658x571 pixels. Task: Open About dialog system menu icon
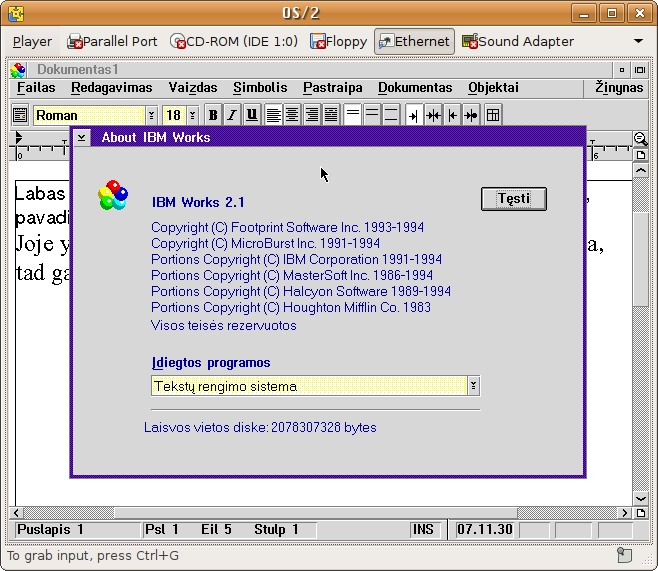[81, 137]
